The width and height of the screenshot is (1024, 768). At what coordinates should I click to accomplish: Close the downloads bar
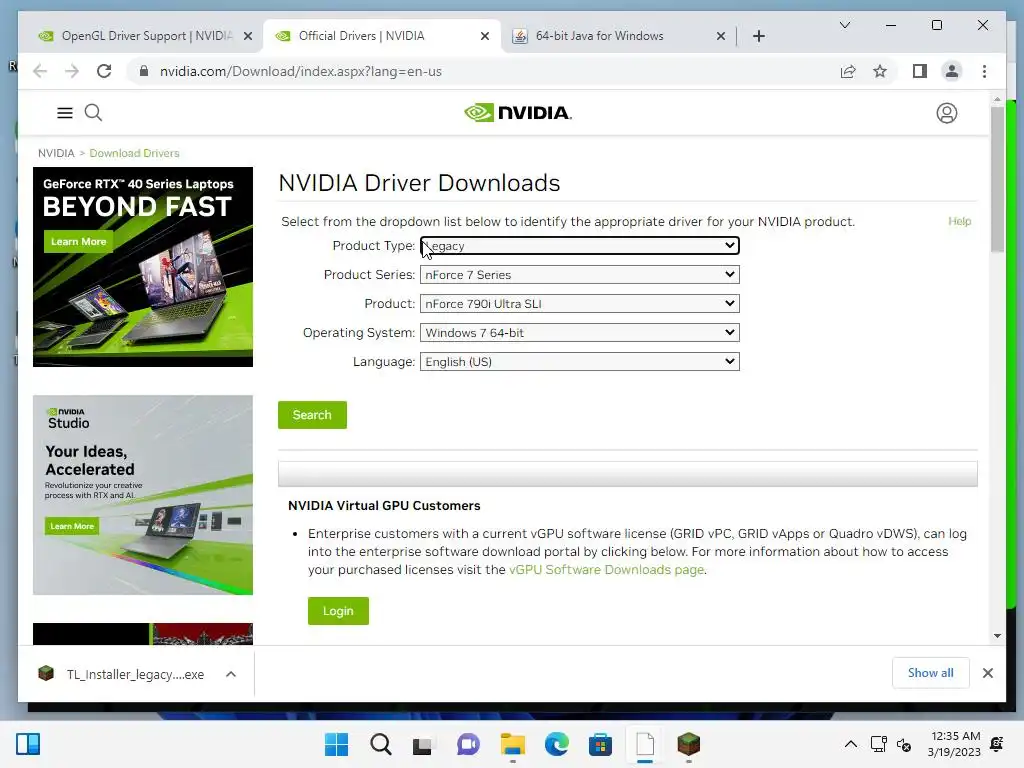click(x=987, y=673)
